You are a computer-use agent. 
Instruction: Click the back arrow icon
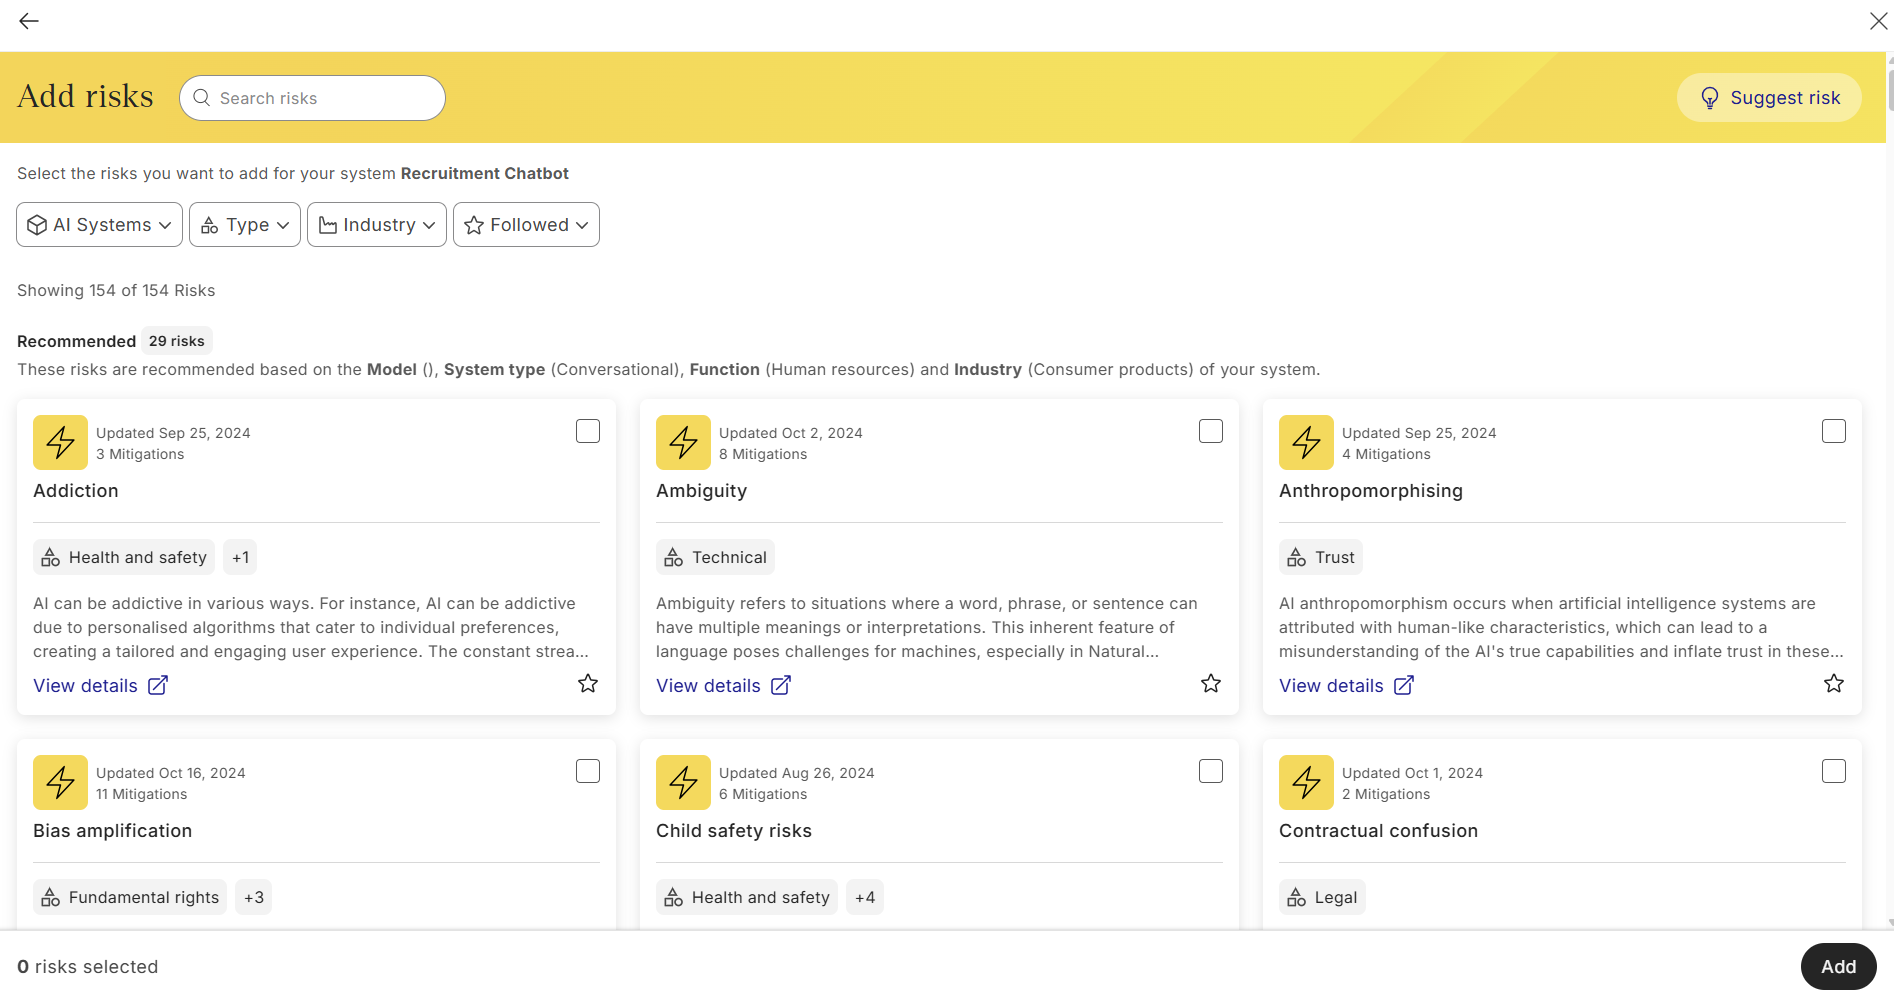tap(29, 21)
